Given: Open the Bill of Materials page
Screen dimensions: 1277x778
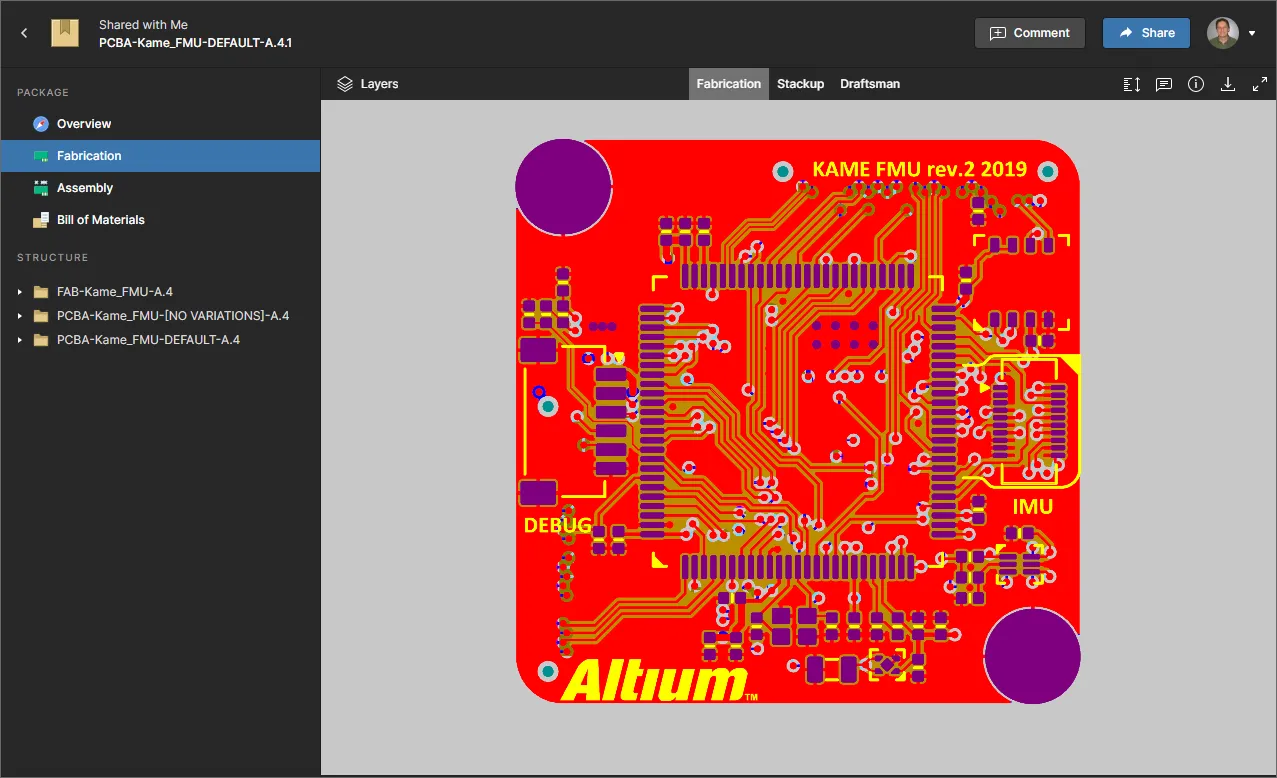Looking at the screenshot, I should pyautogui.click(x=160, y=220).
